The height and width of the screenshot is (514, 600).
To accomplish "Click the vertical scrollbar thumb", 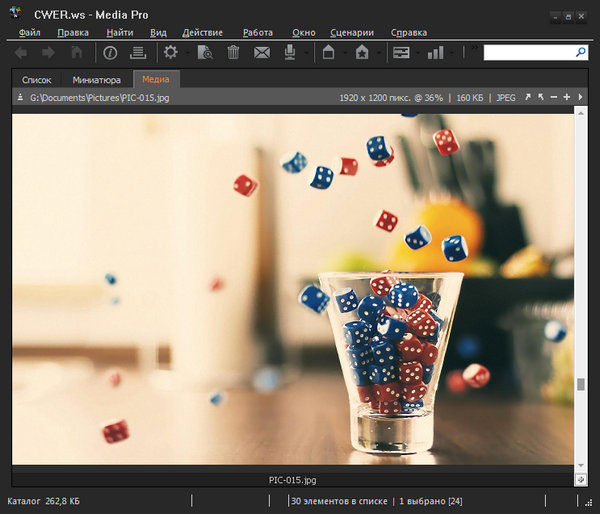I will 581,384.
